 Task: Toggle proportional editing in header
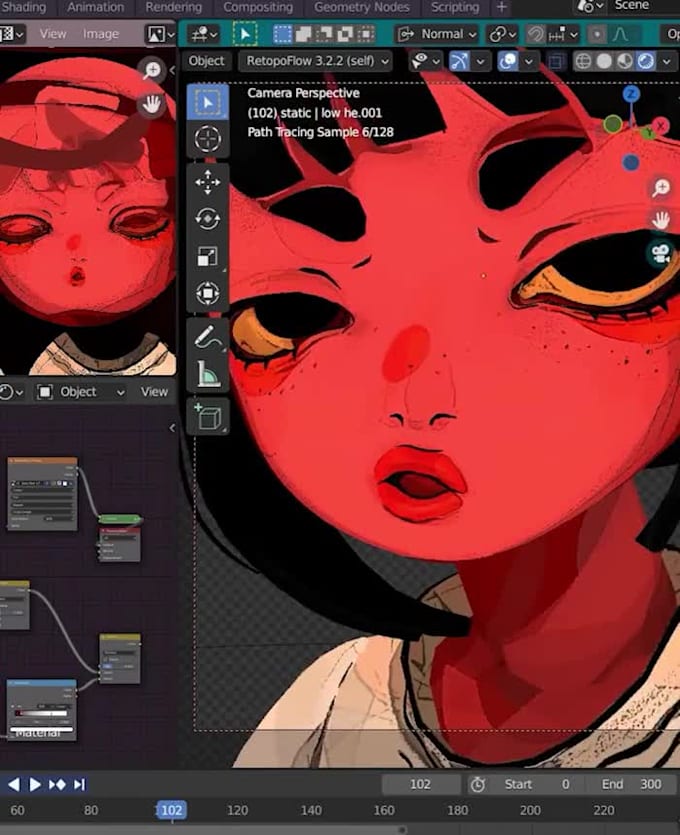tap(597, 35)
